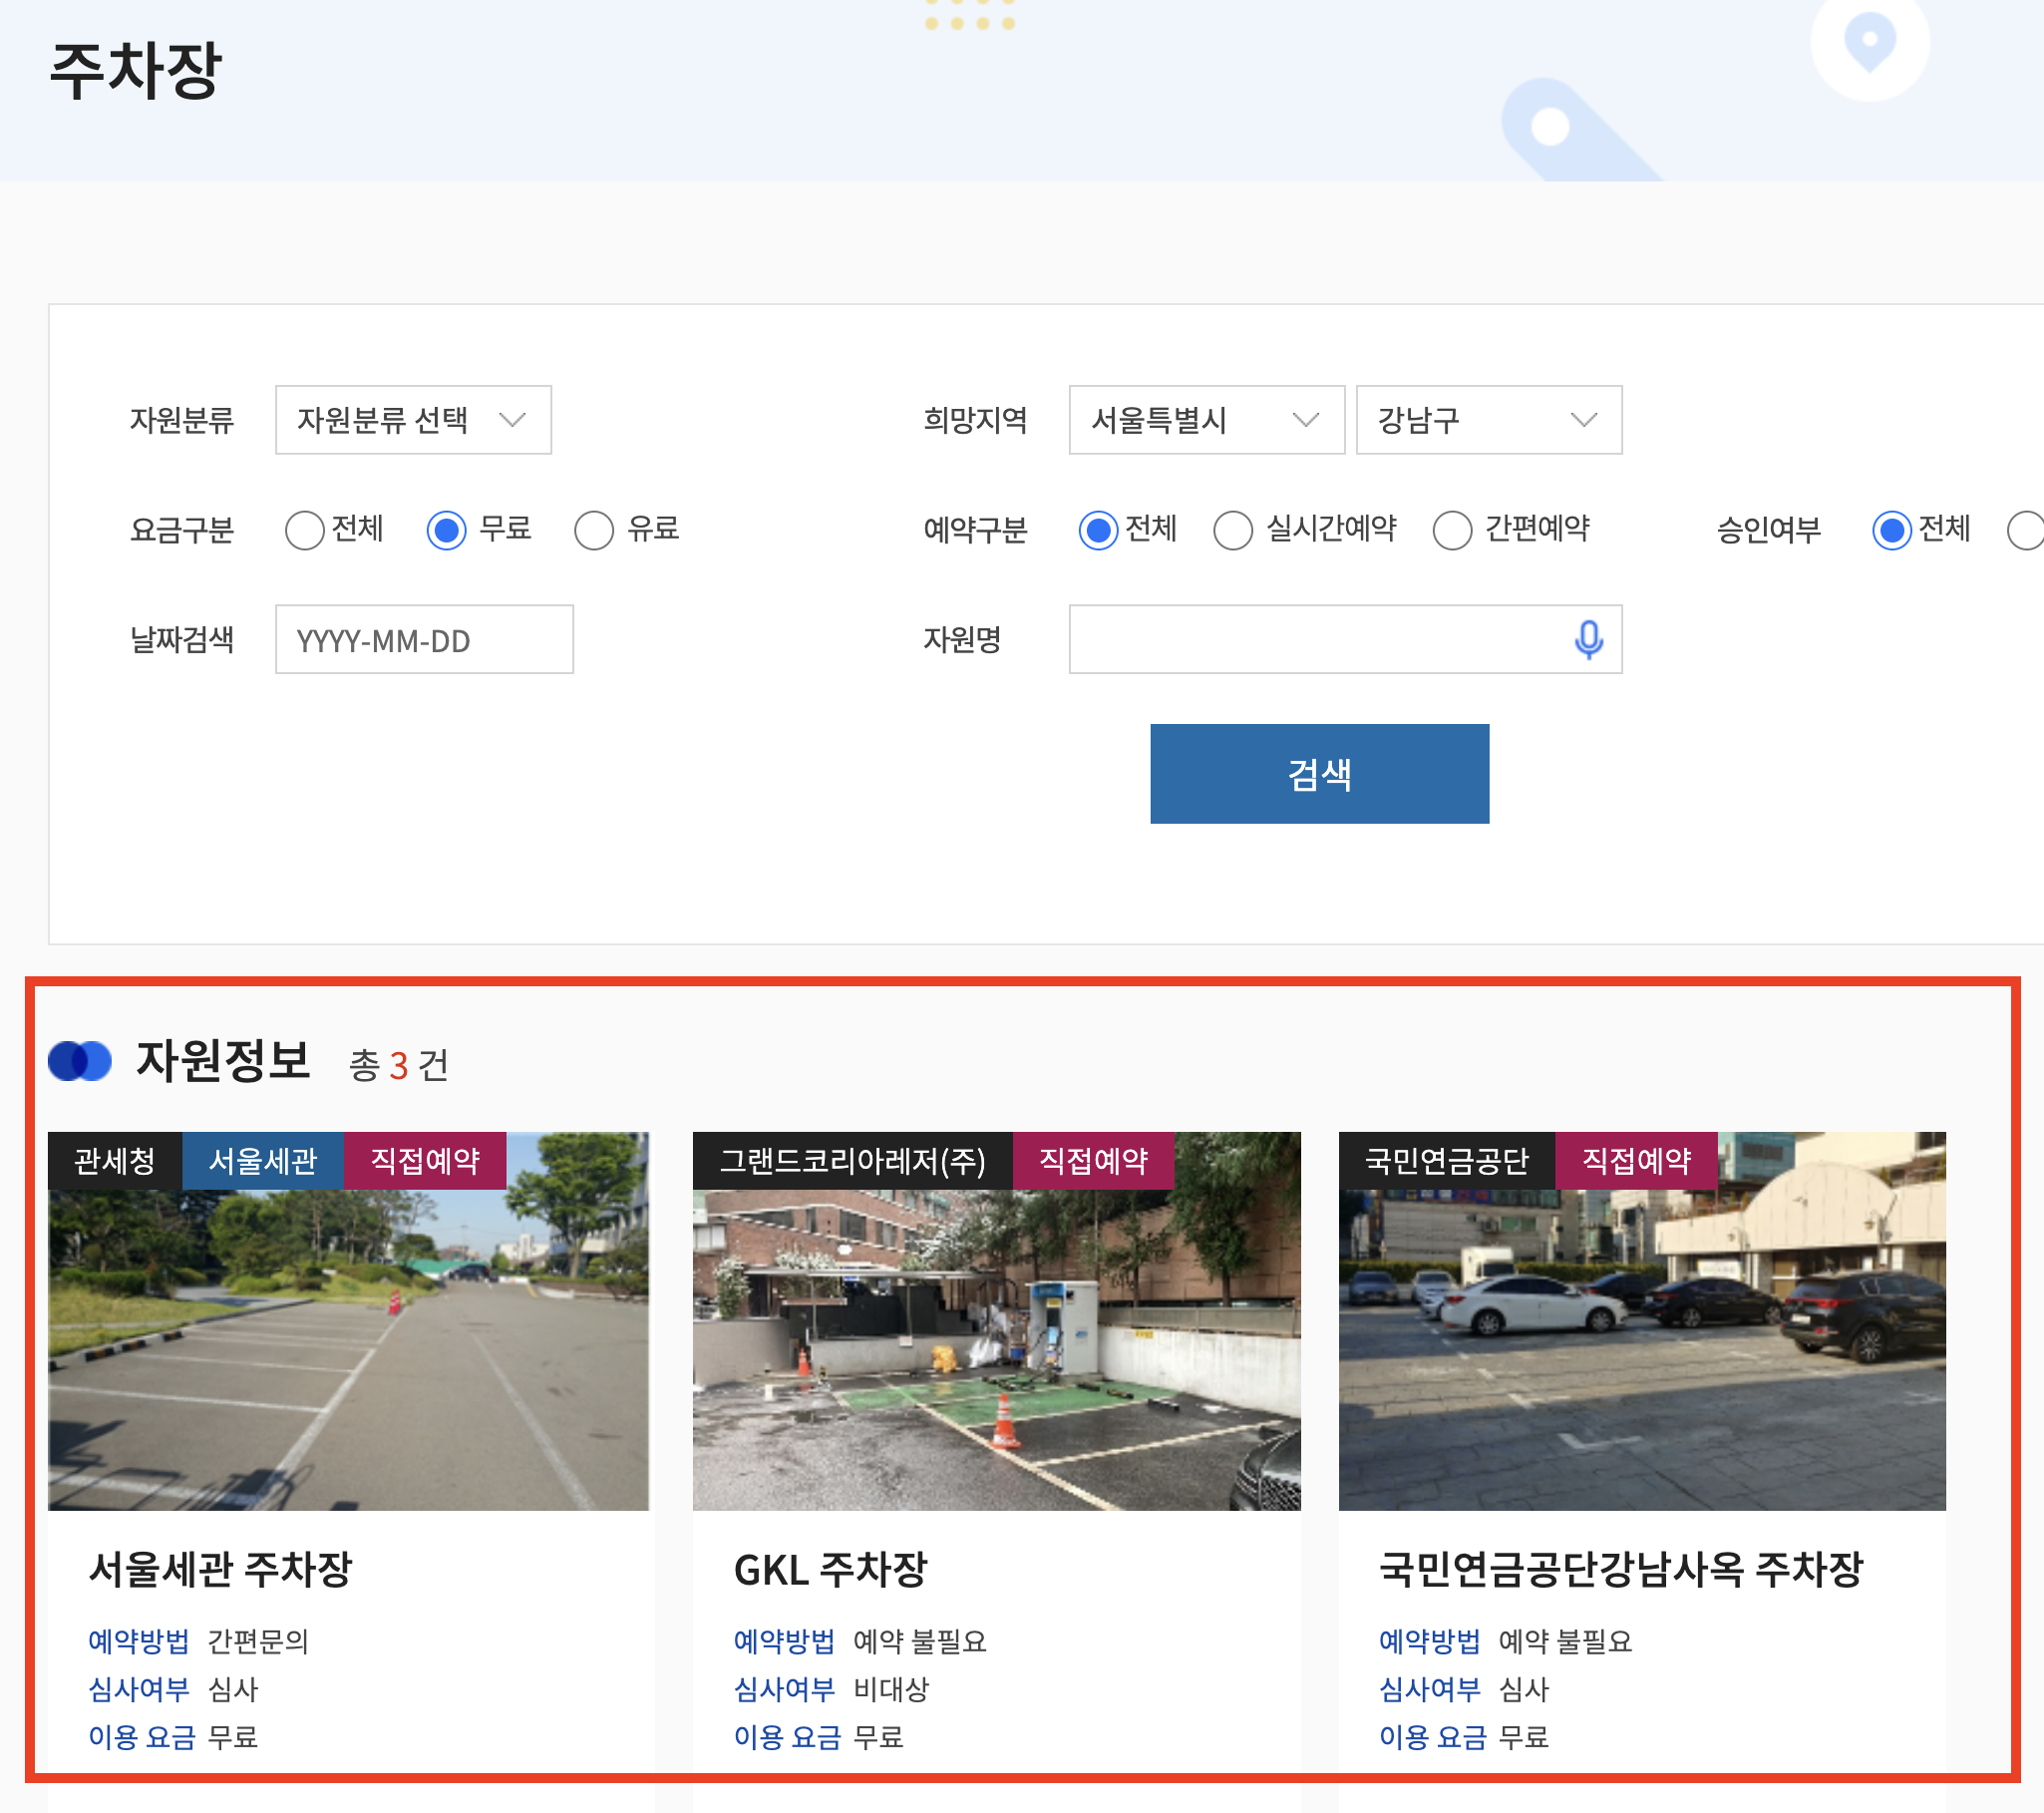Click 국민연금공단 tag on third card

pos(1446,1160)
